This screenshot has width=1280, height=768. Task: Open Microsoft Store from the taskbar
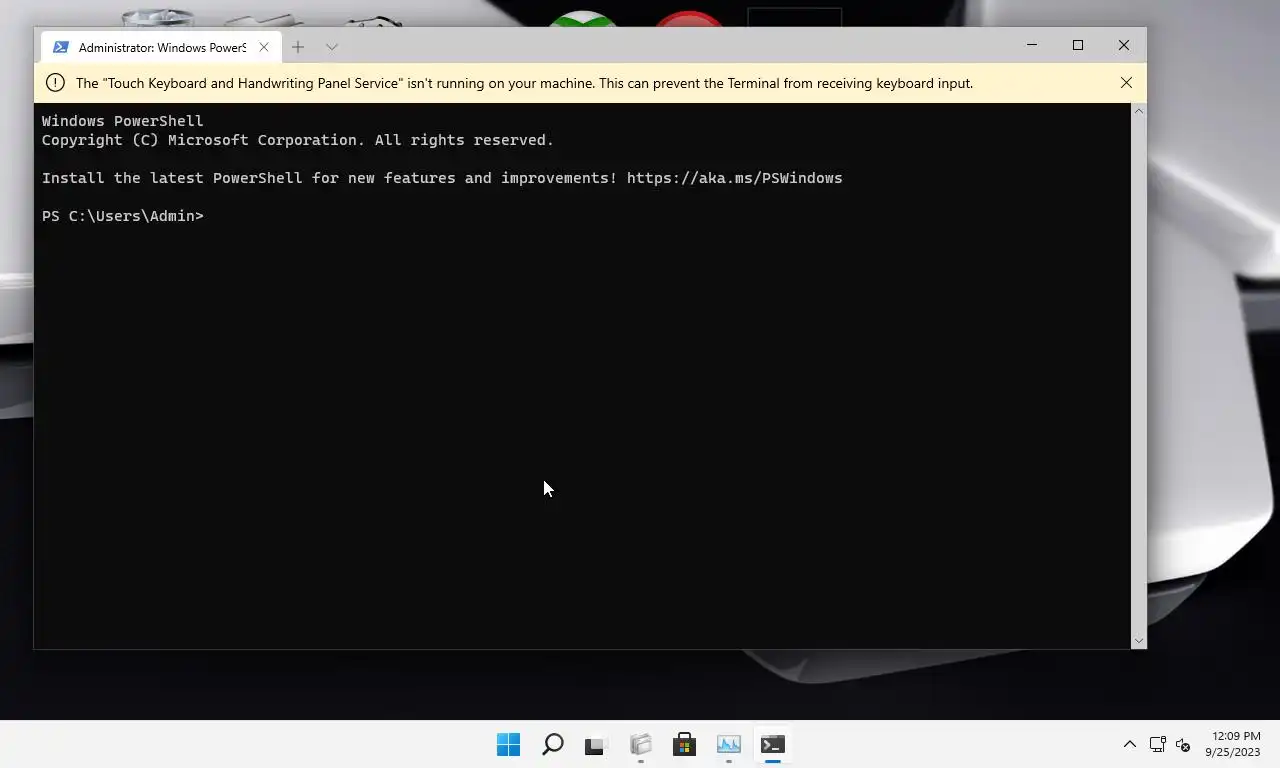684,745
